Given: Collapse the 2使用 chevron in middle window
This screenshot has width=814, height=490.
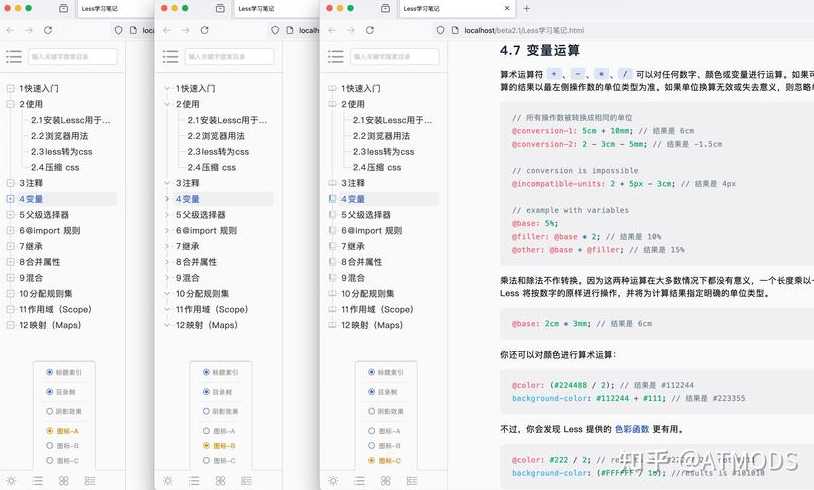Looking at the screenshot, I should pyautogui.click(x=167, y=104).
